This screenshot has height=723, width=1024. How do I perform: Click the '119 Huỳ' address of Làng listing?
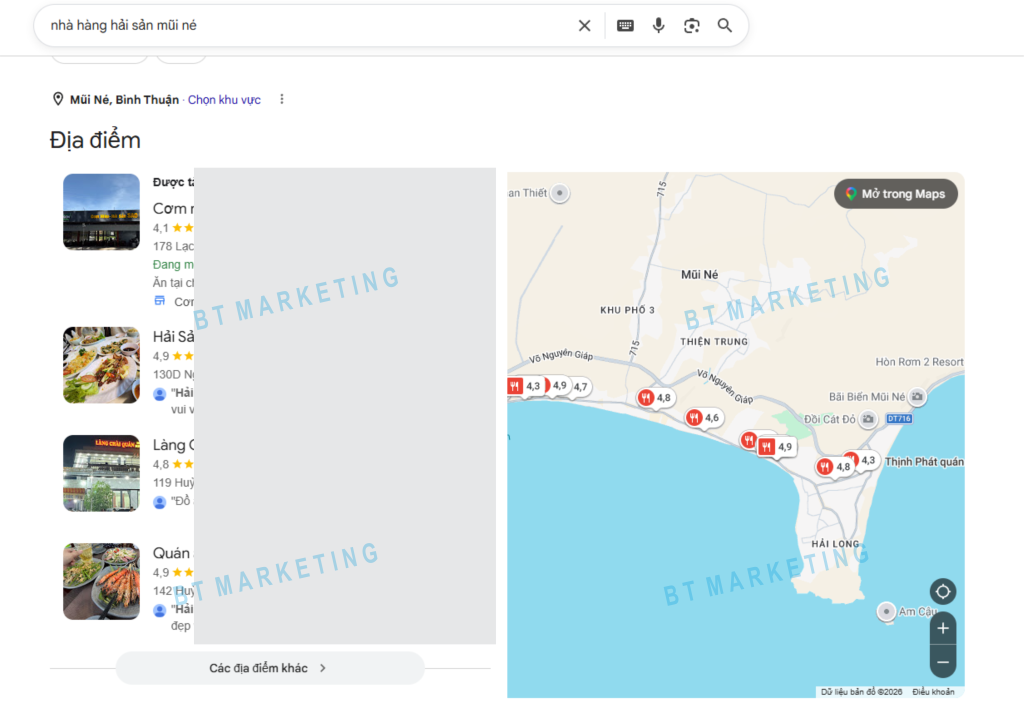pos(173,483)
